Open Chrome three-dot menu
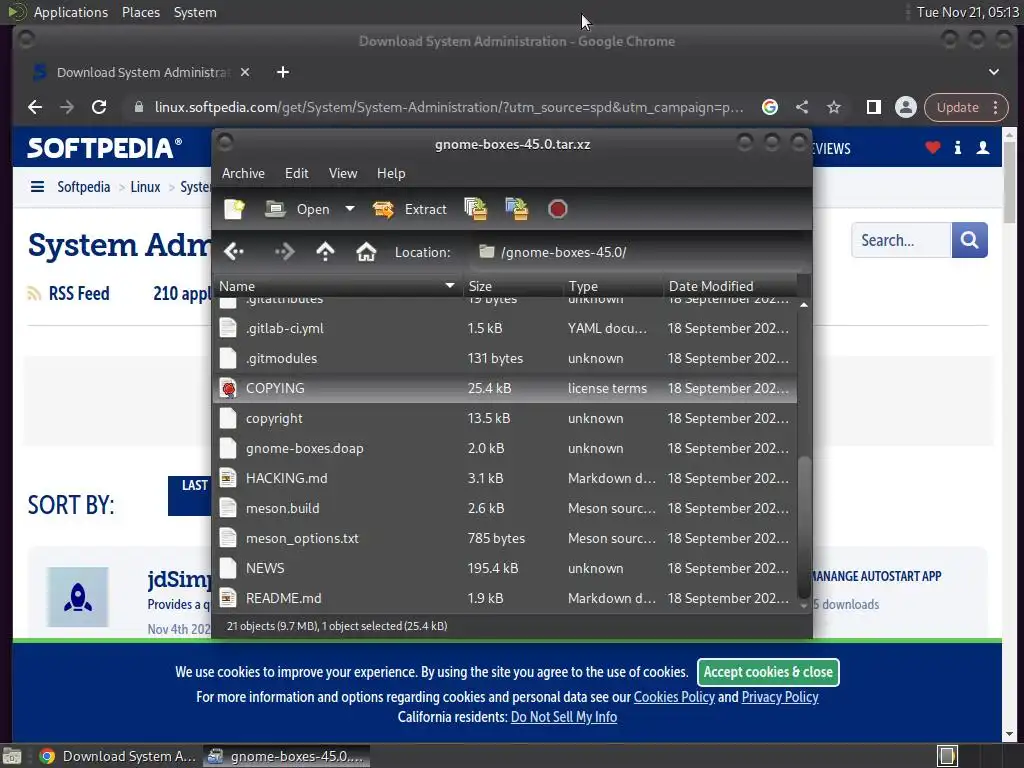The image size is (1024, 768). [996, 107]
